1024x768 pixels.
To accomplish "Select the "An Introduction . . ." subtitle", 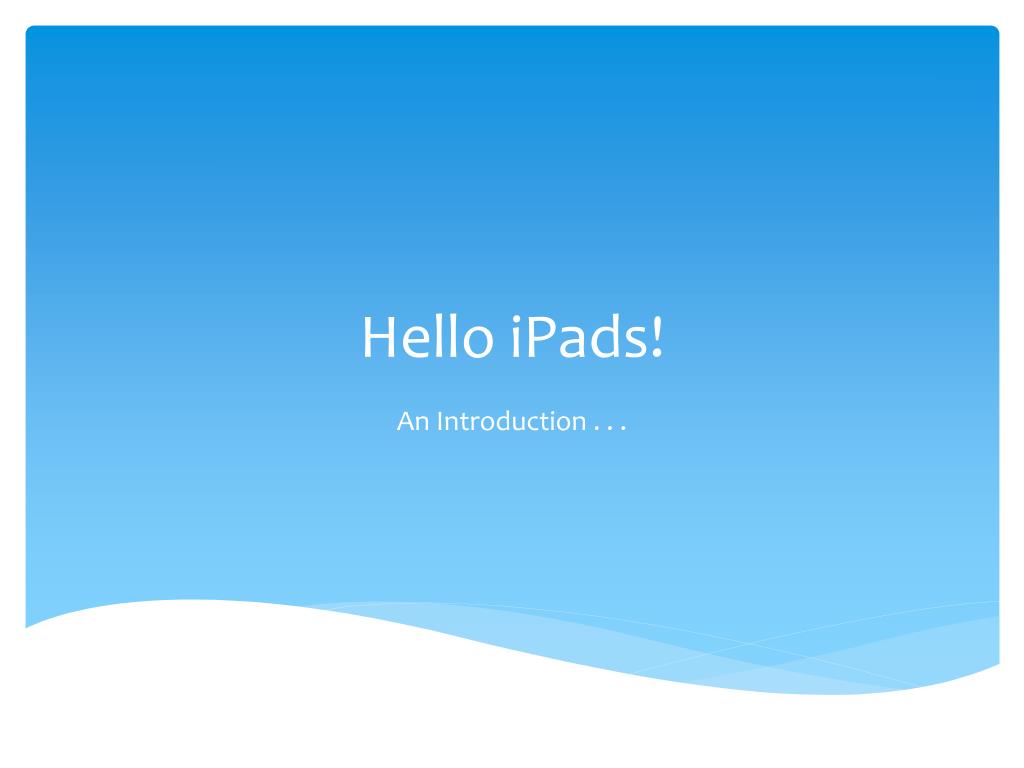I will 511,421.
